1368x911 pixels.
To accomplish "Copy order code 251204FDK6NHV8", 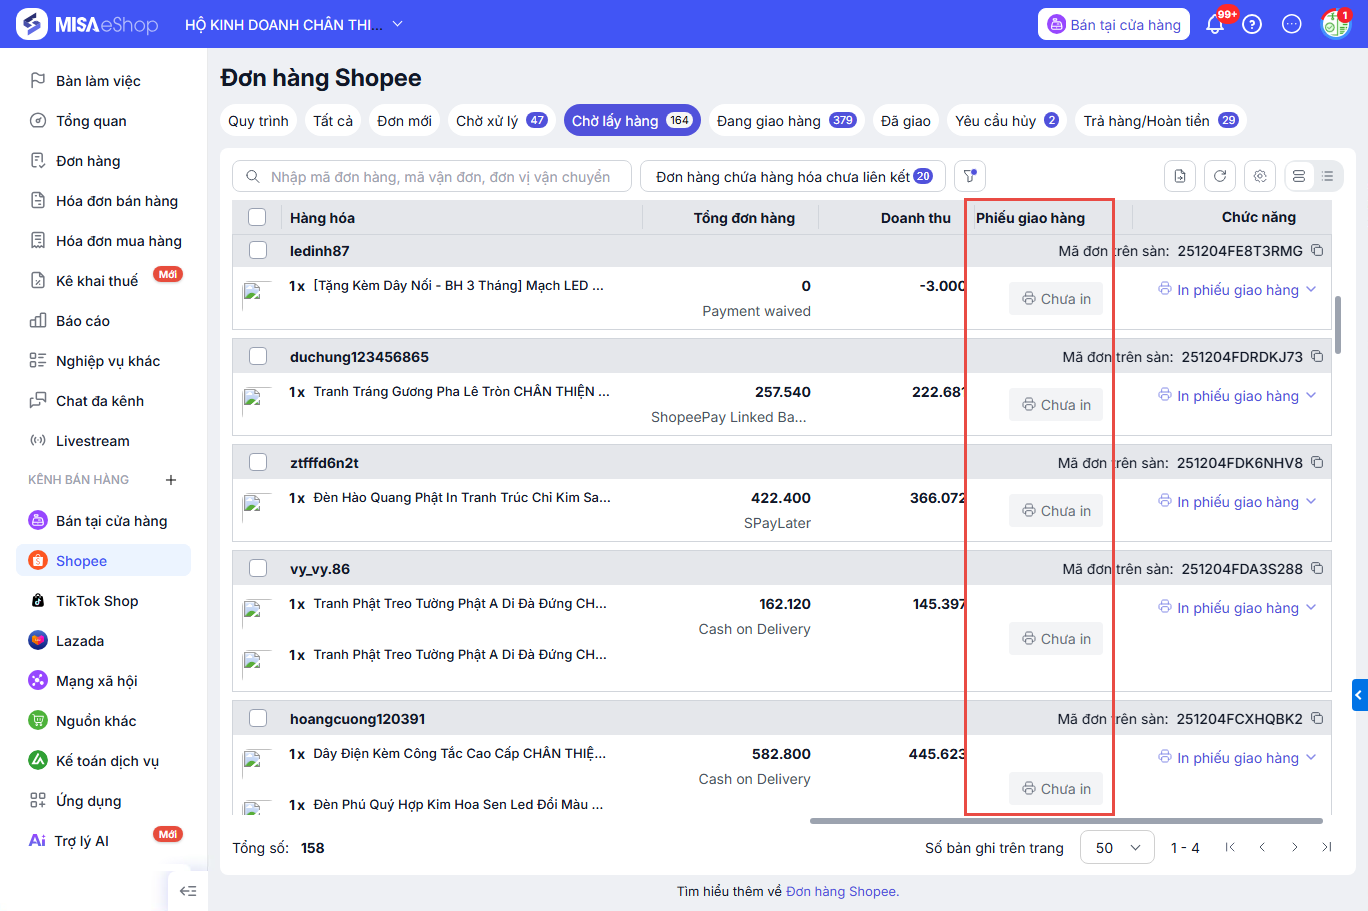I will 1317,462.
